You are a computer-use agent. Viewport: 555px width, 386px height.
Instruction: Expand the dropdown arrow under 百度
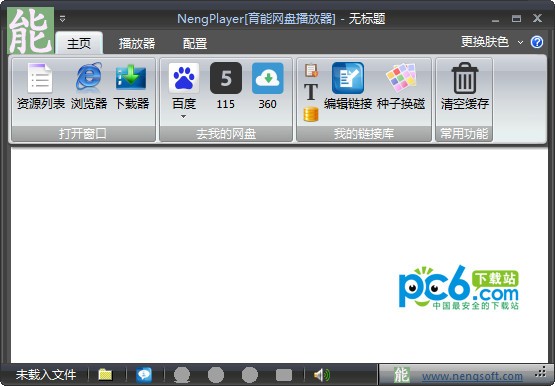click(183, 116)
